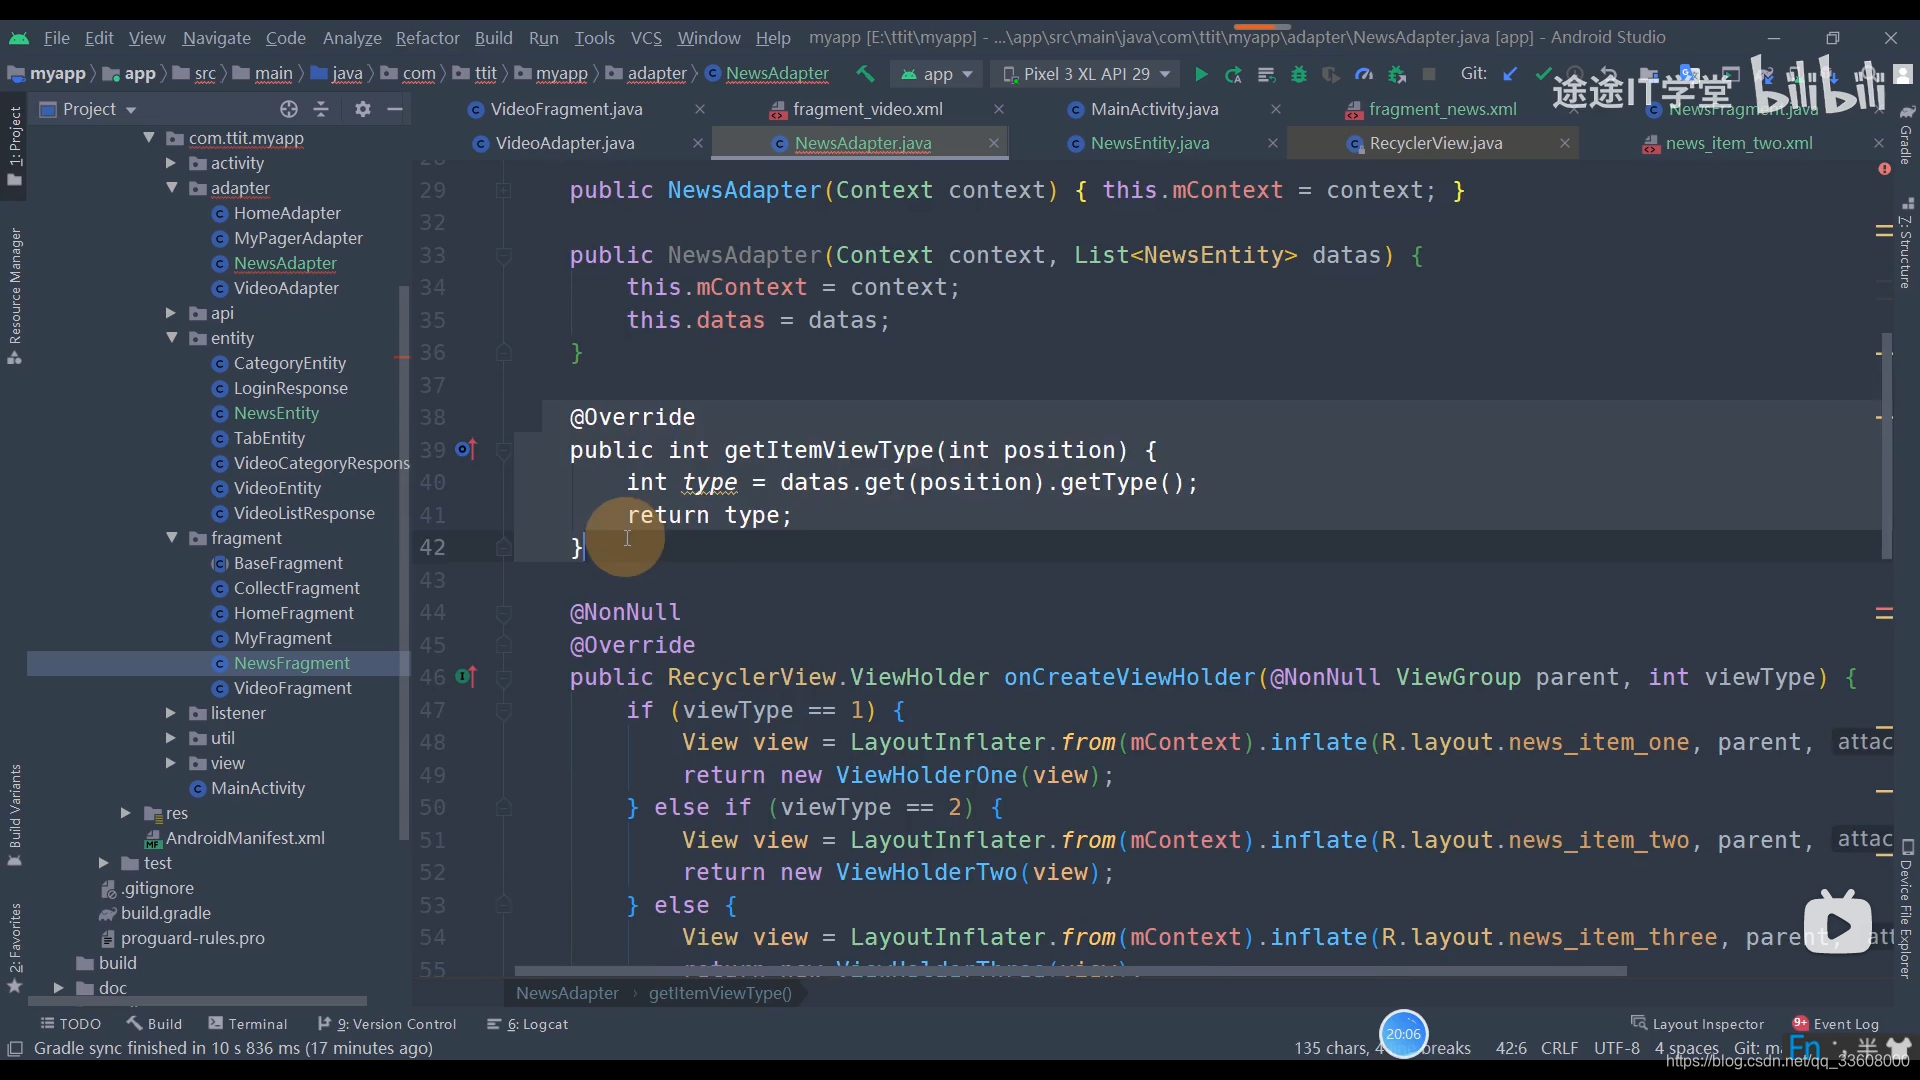Viewport: 1920px width, 1080px height.
Task: Click the Make Project hammer icon
Action: tap(865, 74)
